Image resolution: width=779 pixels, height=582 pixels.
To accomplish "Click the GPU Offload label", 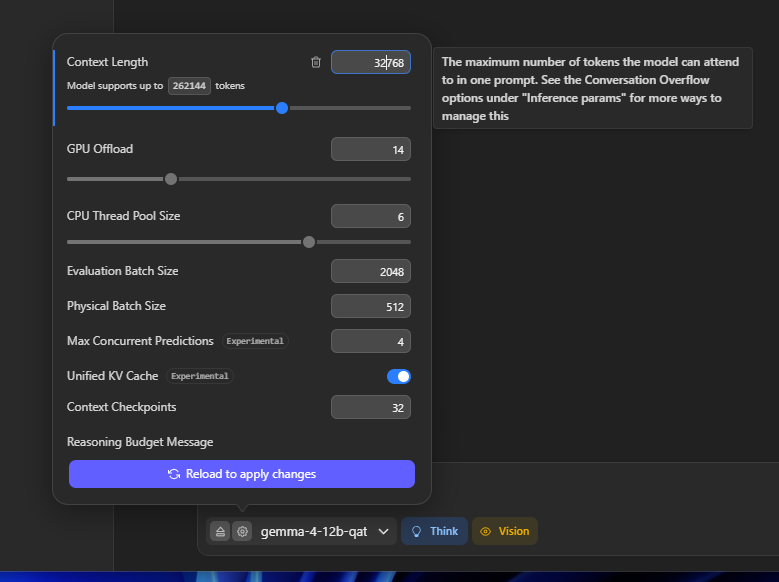I will [x=100, y=149].
